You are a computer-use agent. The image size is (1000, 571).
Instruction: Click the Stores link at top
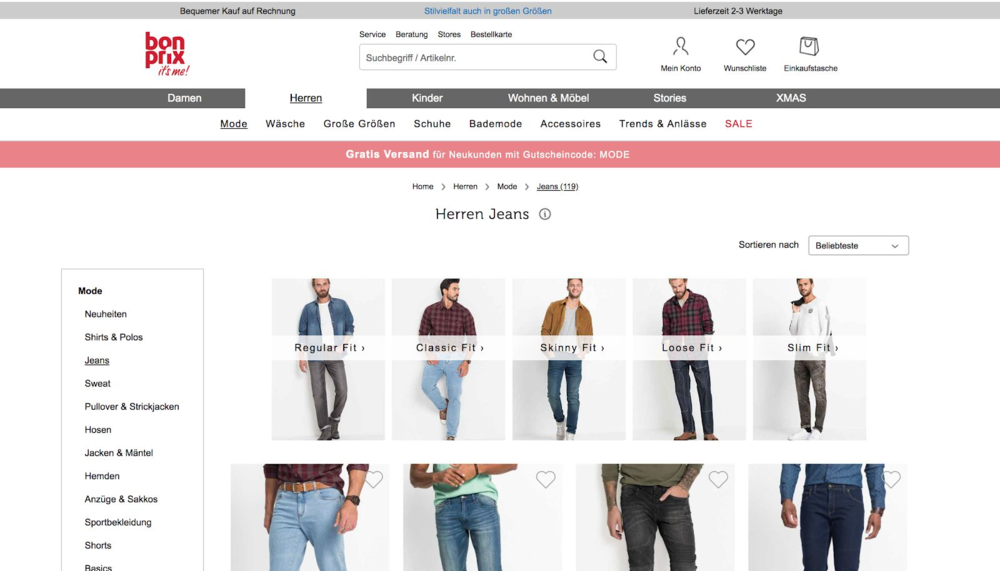[x=449, y=34]
